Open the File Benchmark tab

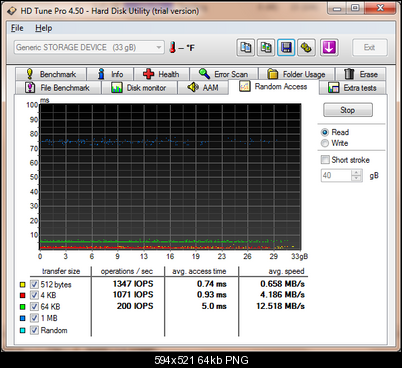58,88
